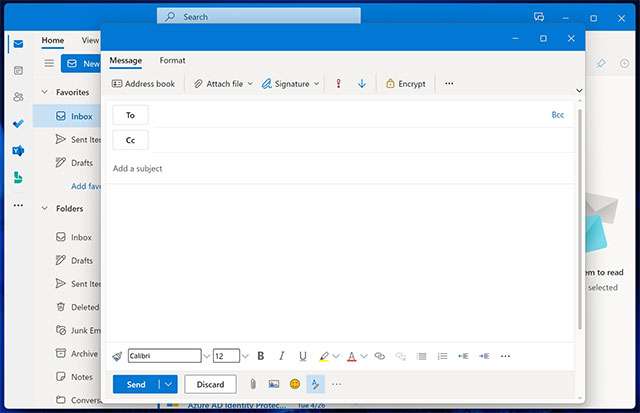Open the font name dropdown arrow

pos(206,356)
